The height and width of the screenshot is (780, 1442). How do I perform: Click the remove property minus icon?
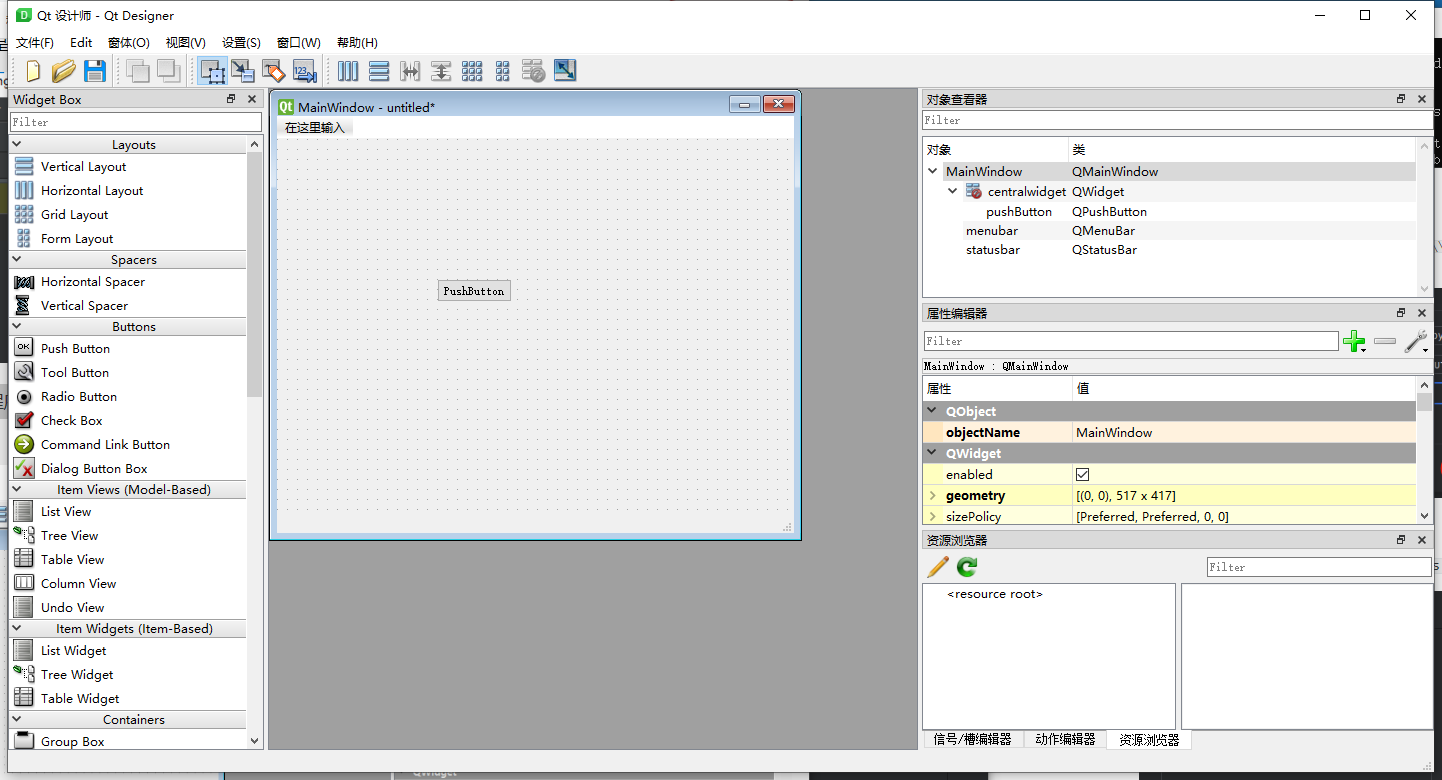(1385, 342)
